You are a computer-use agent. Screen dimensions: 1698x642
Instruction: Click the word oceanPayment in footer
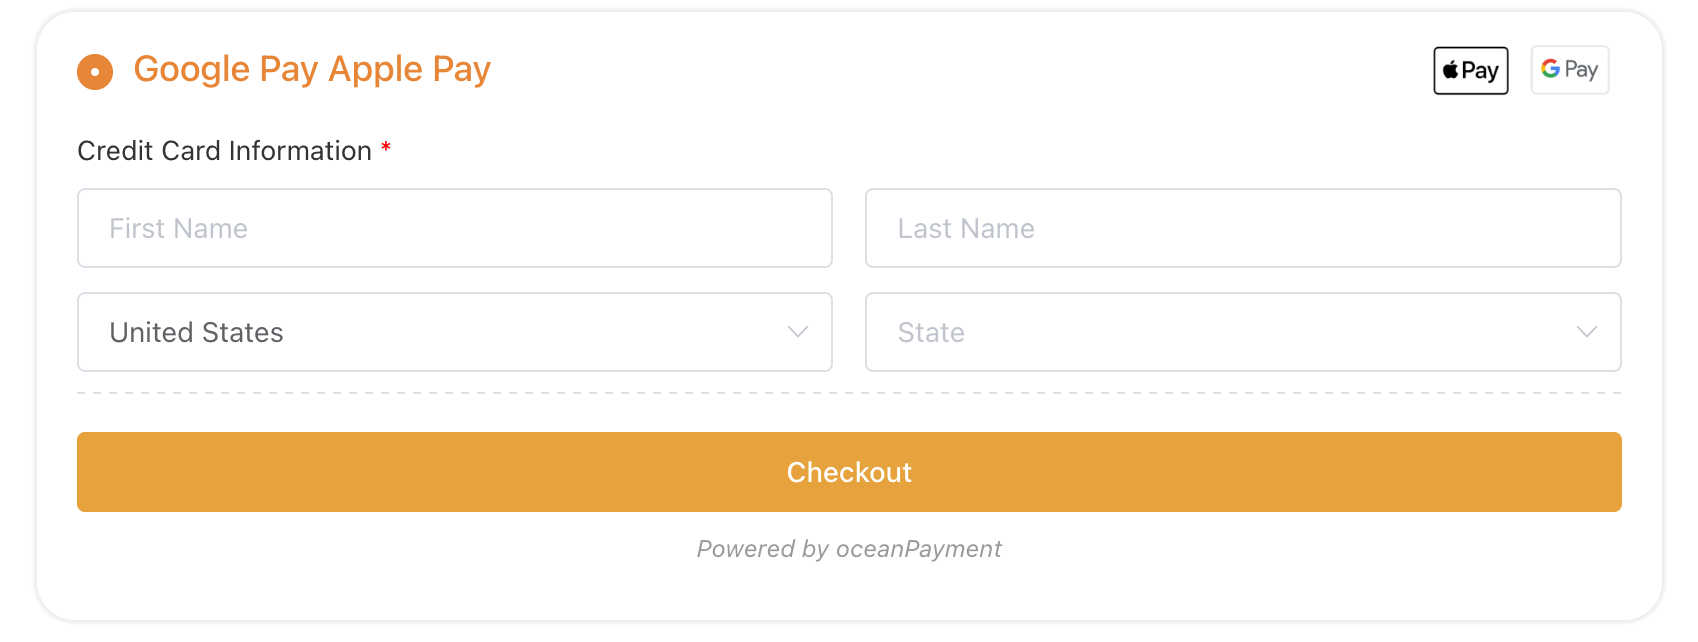[918, 549]
